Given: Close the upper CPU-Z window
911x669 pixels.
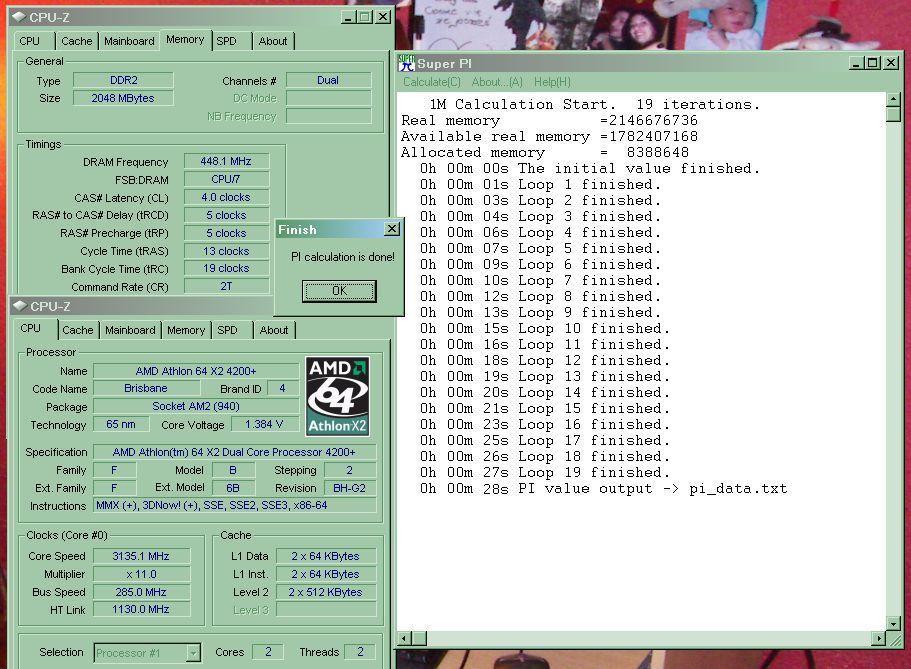Looking at the screenshot, I should pos(382,17).
